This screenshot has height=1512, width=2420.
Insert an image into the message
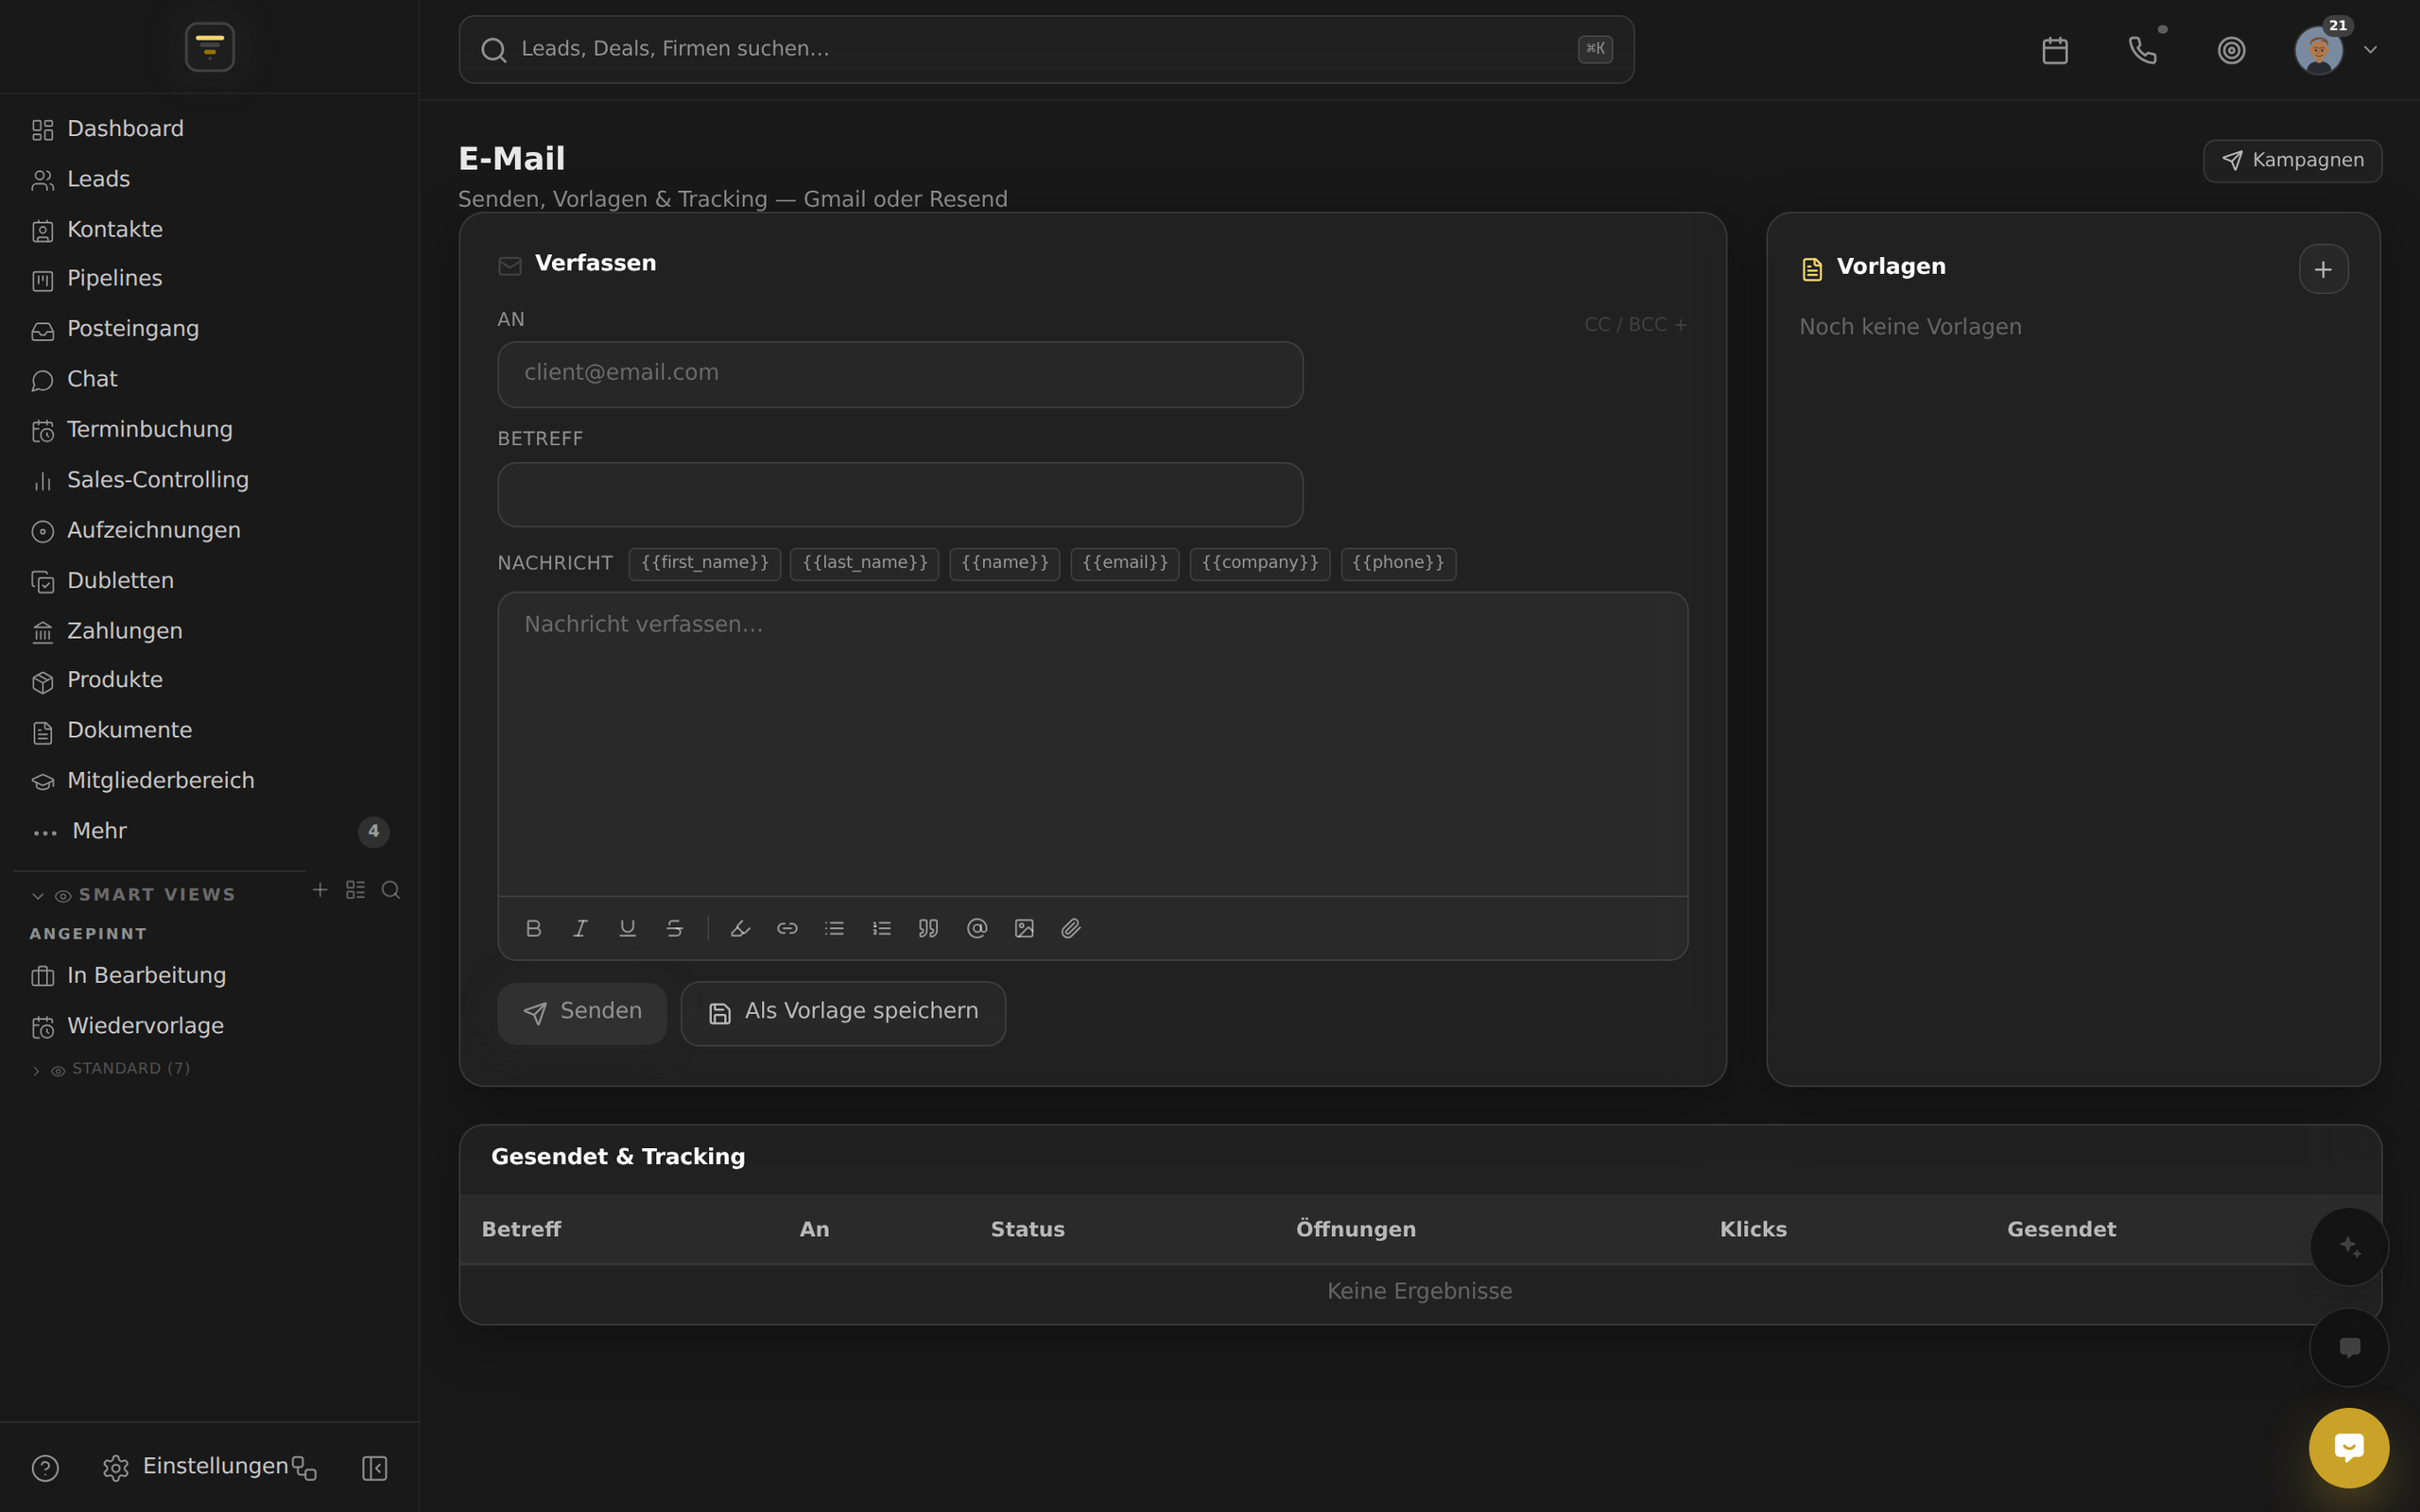[1024, 928]
